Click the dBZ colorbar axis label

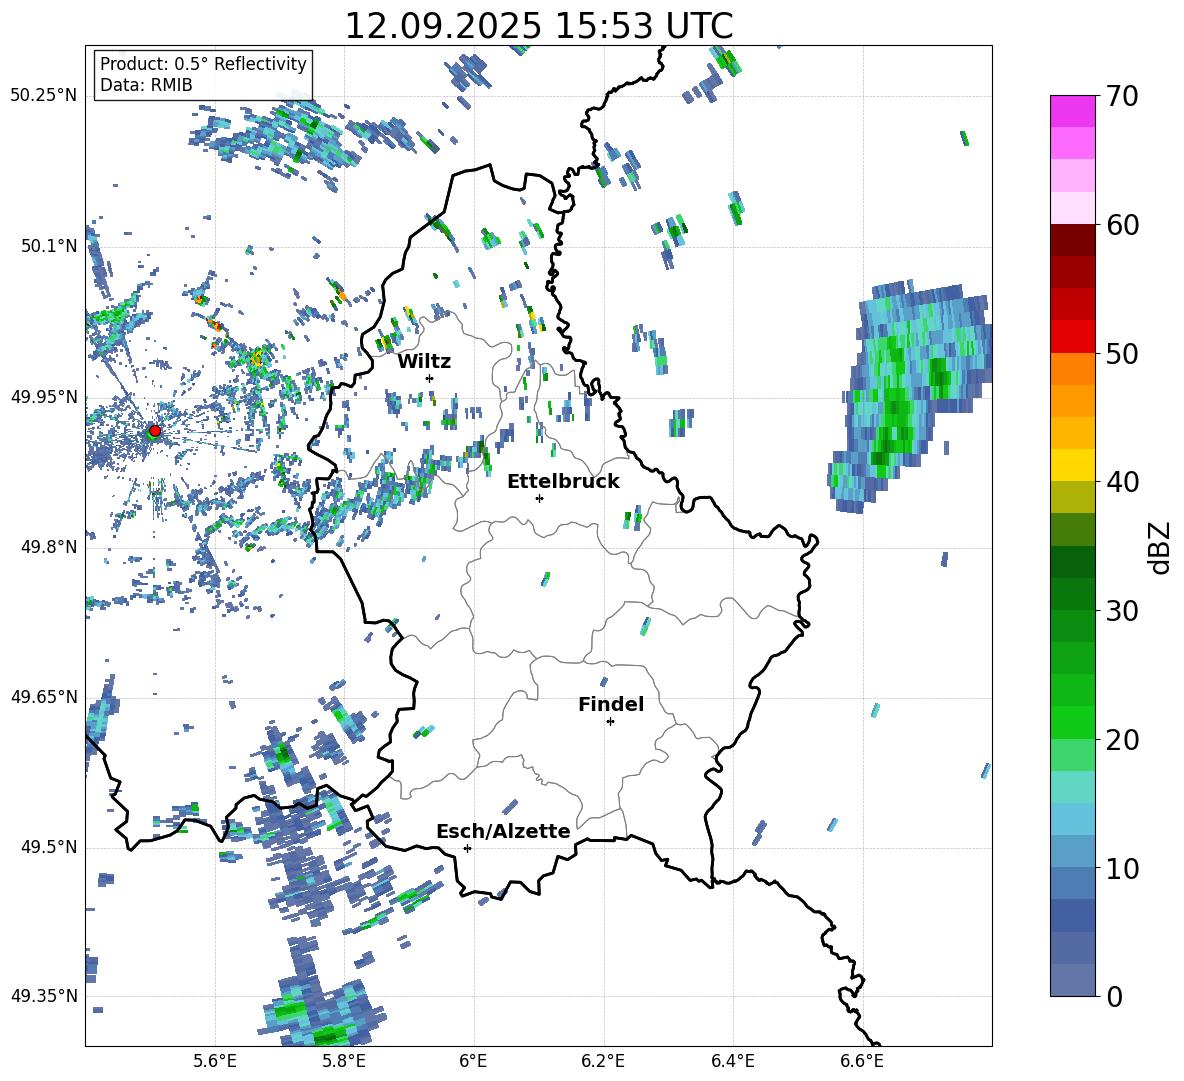click(1161, 547)
